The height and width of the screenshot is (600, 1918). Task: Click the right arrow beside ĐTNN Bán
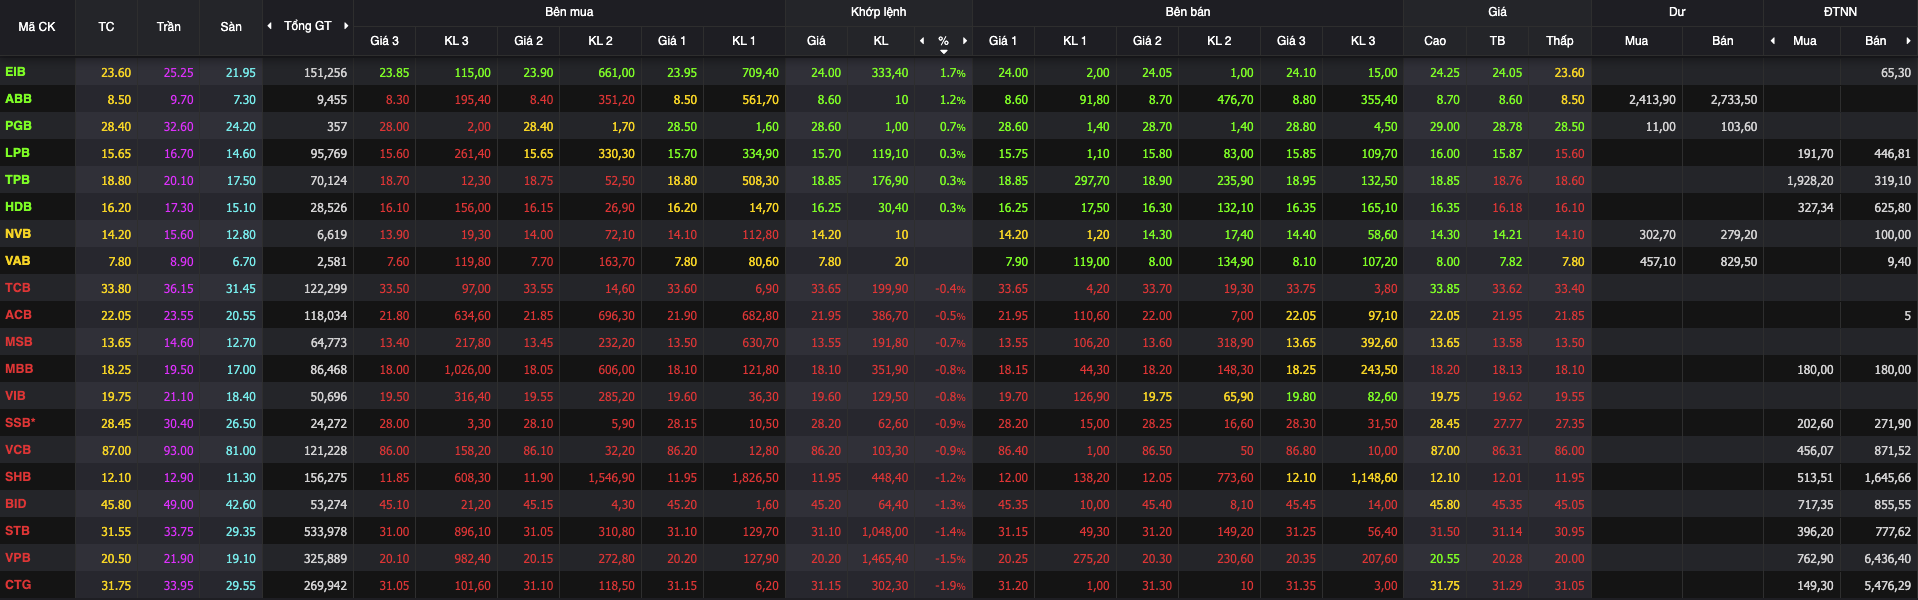point(1908,41)
